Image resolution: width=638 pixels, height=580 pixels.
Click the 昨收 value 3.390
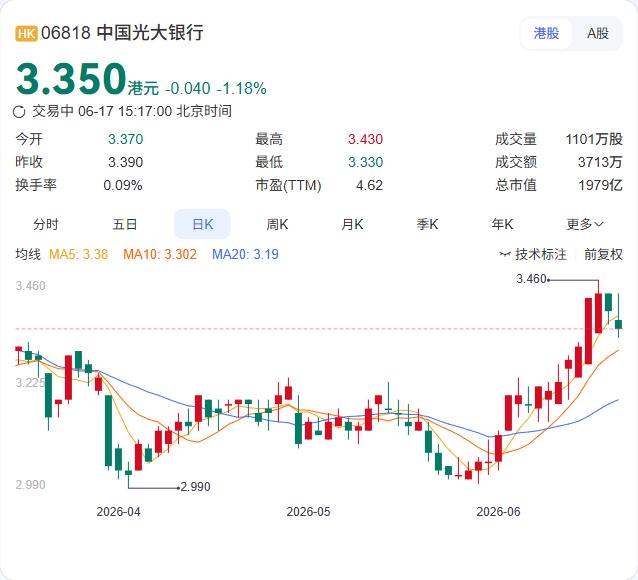click(x=125, y=162)
